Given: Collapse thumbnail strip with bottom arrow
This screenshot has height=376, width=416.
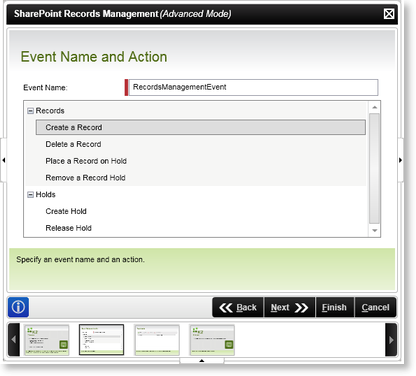Looking at the screenshot, I should [x=202, y=361].
